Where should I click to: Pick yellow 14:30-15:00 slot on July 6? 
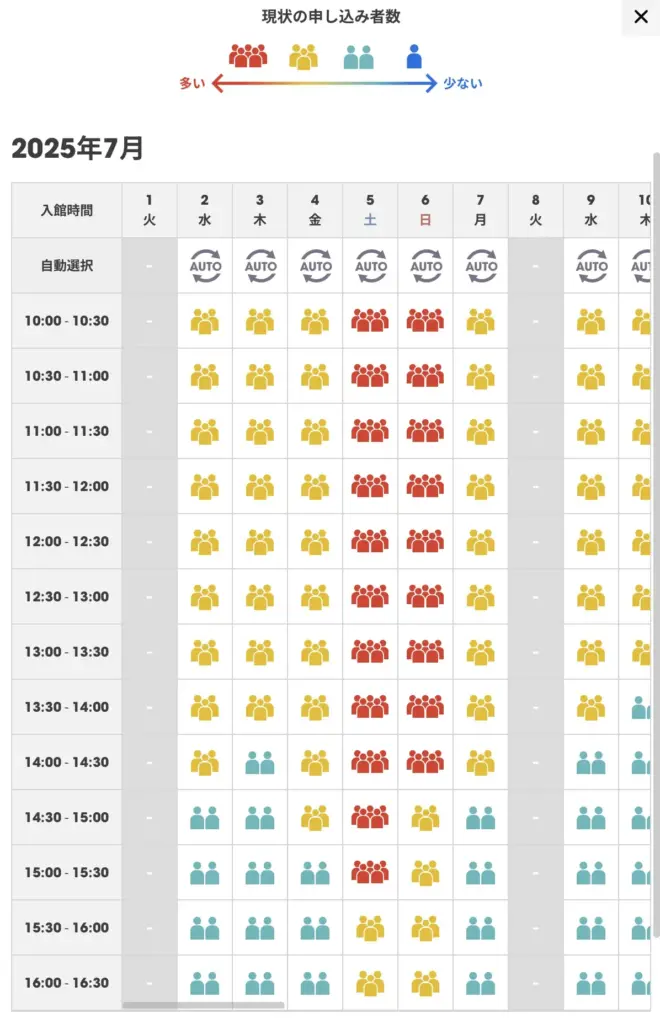425,818
